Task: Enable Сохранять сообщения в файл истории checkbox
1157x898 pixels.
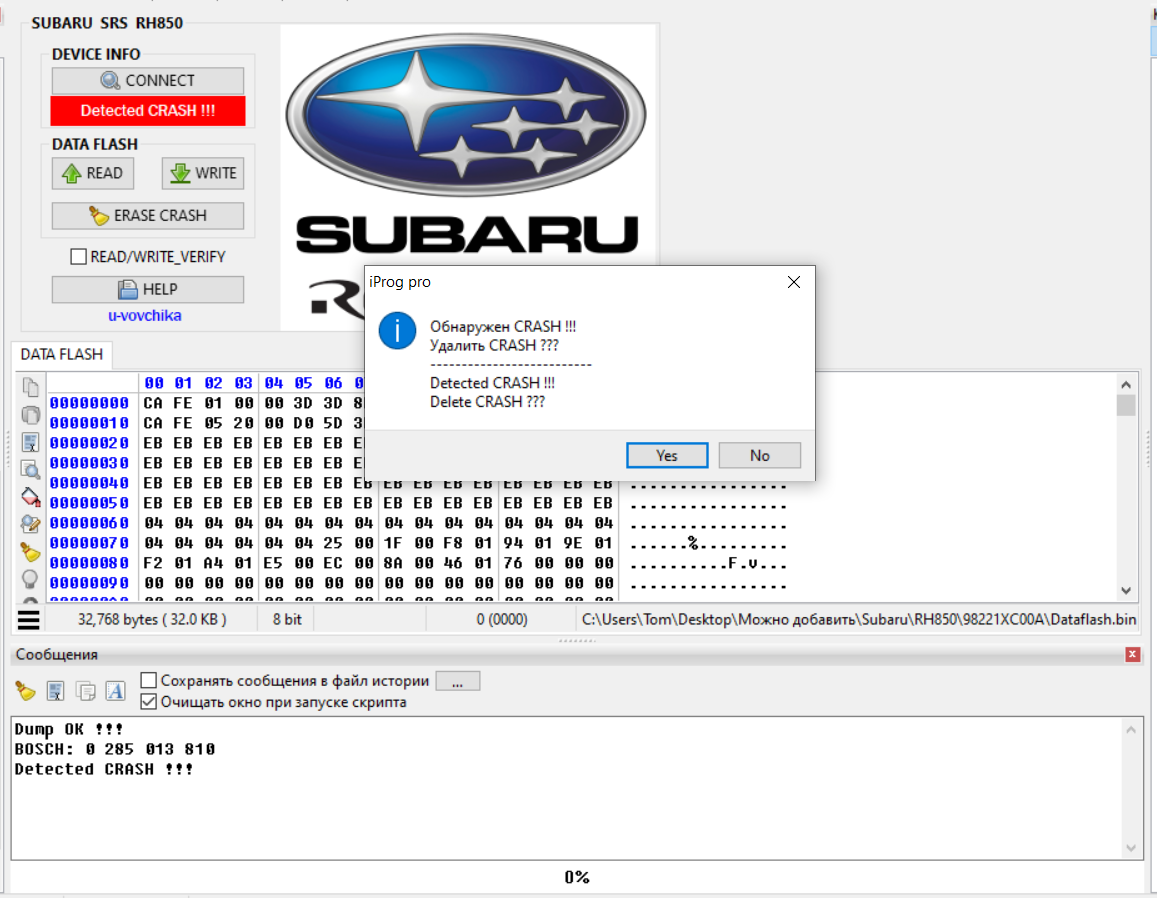Action: [x=148, y=680]
